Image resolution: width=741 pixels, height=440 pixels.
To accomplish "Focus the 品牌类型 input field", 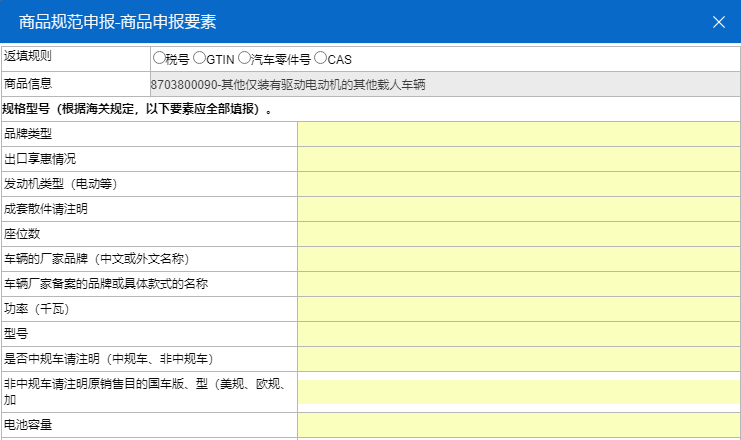I will coord(518,134).
